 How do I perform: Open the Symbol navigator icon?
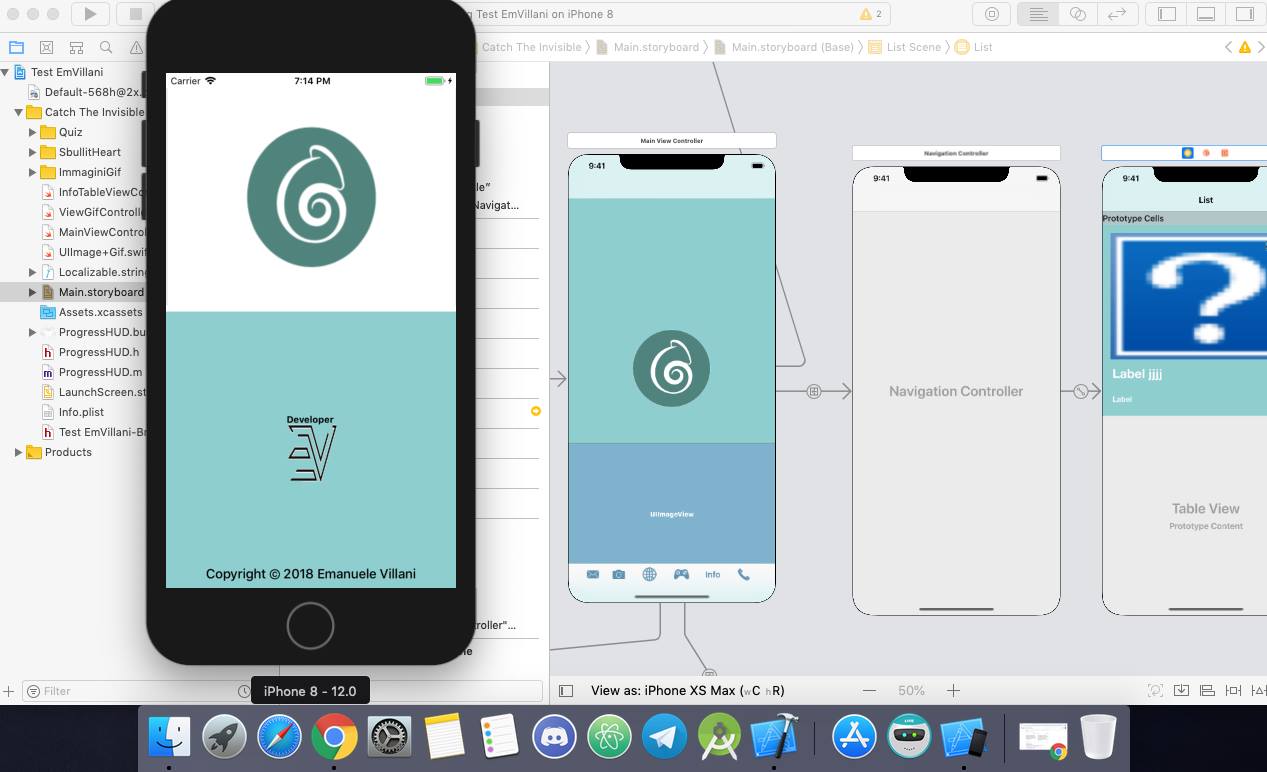(x=76, y=47)
